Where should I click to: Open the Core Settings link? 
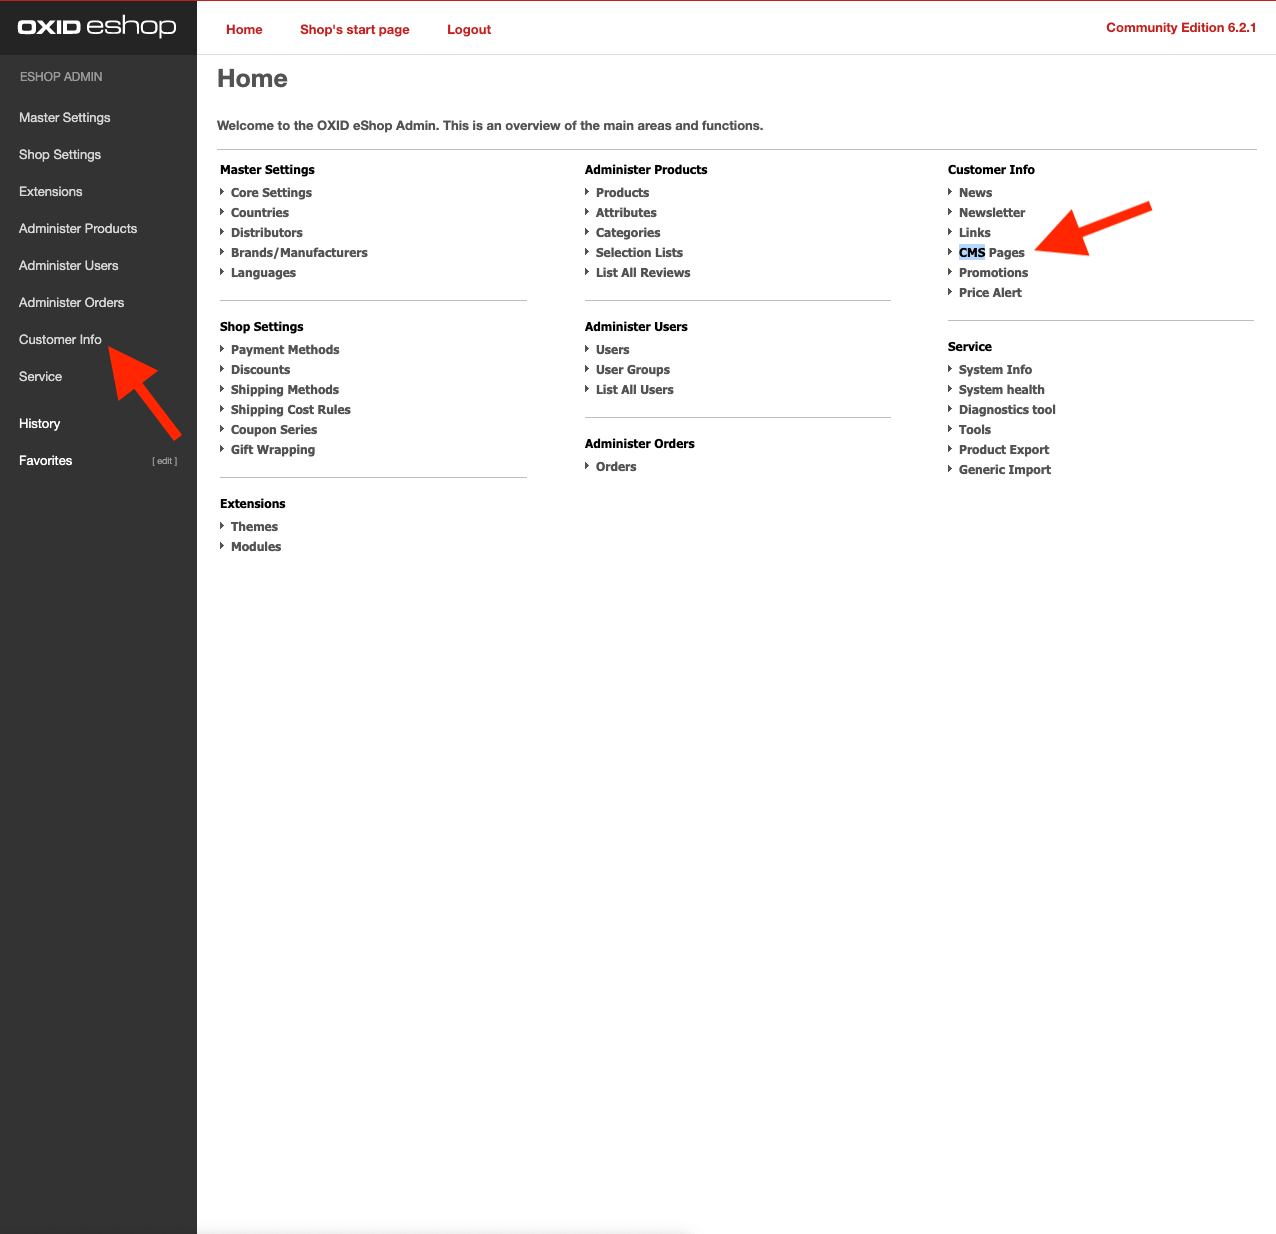coord(271,192)
